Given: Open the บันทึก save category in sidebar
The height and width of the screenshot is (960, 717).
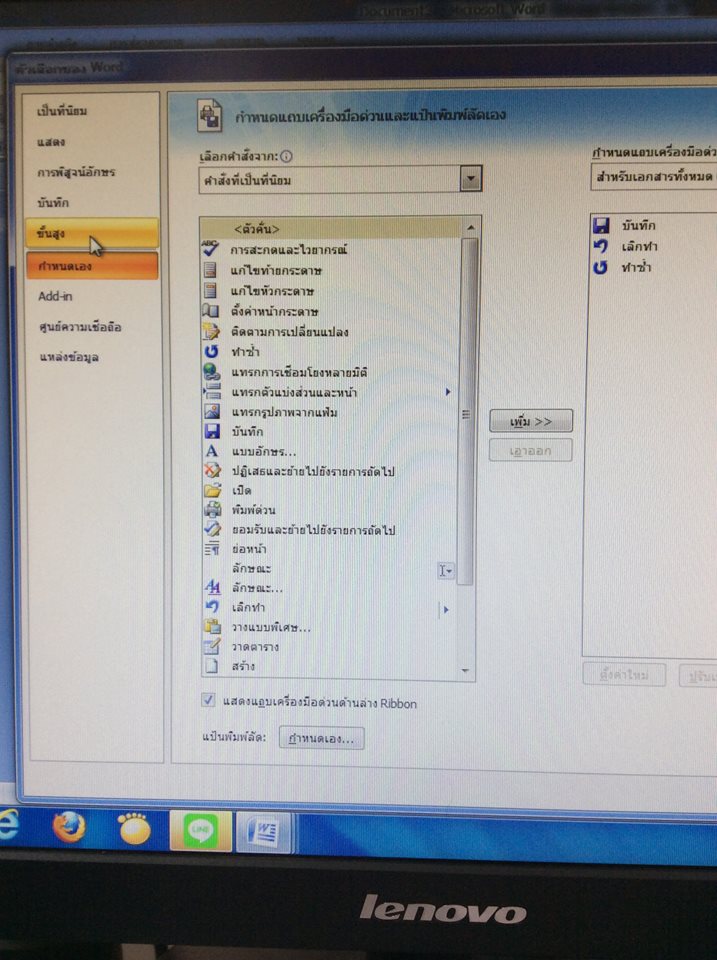Looking at the screenshot, I should [53, 203].
